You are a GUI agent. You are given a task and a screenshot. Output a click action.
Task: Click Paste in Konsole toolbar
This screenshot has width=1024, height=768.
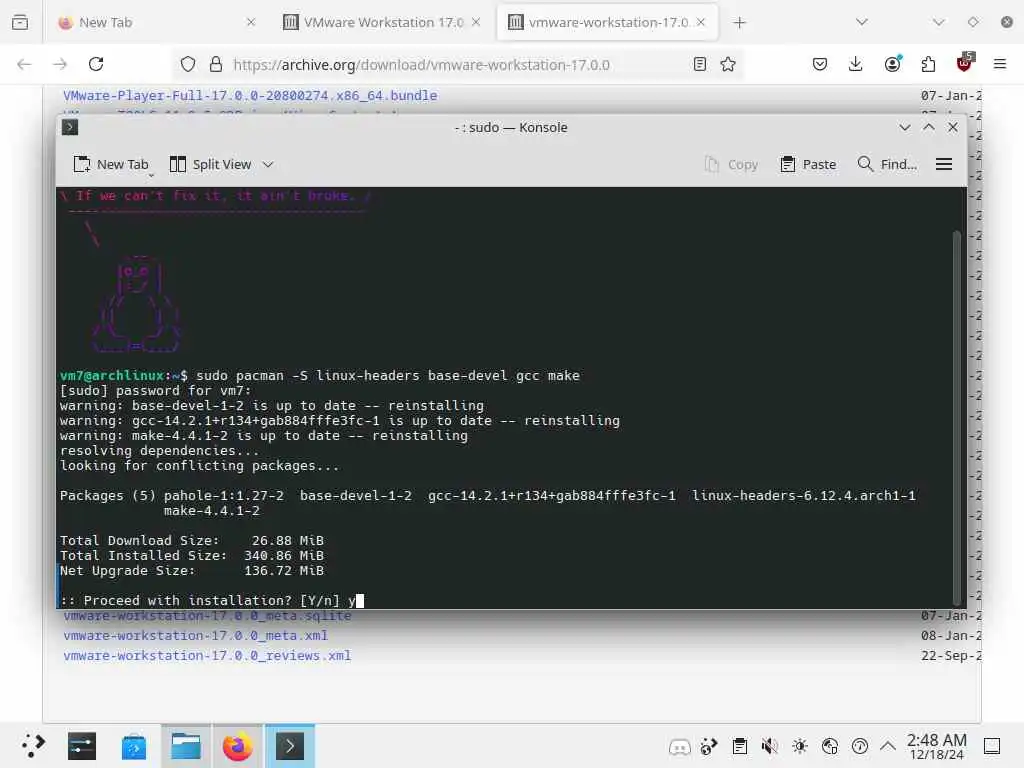pyautogui.click(x=808, y=165)
